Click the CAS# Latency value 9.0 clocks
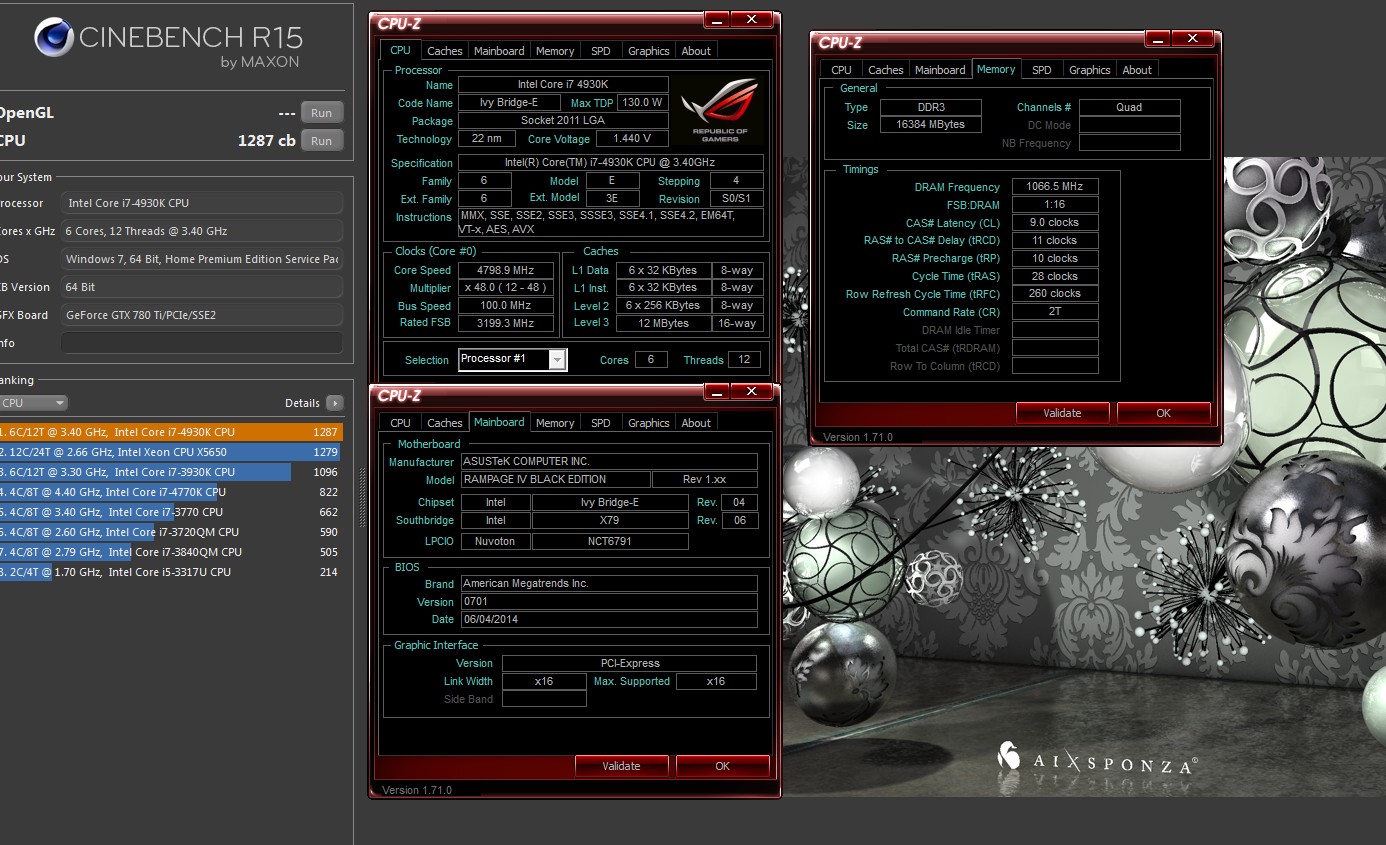The width and height of the screenshot is (1386, 845). [1055, 223]
